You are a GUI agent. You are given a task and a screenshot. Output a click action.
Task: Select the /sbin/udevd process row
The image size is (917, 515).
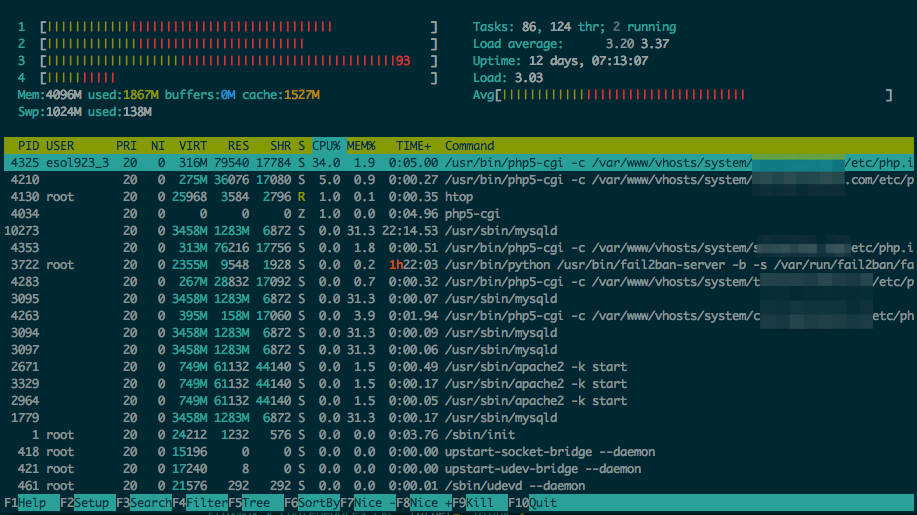[x=458, y=485]
